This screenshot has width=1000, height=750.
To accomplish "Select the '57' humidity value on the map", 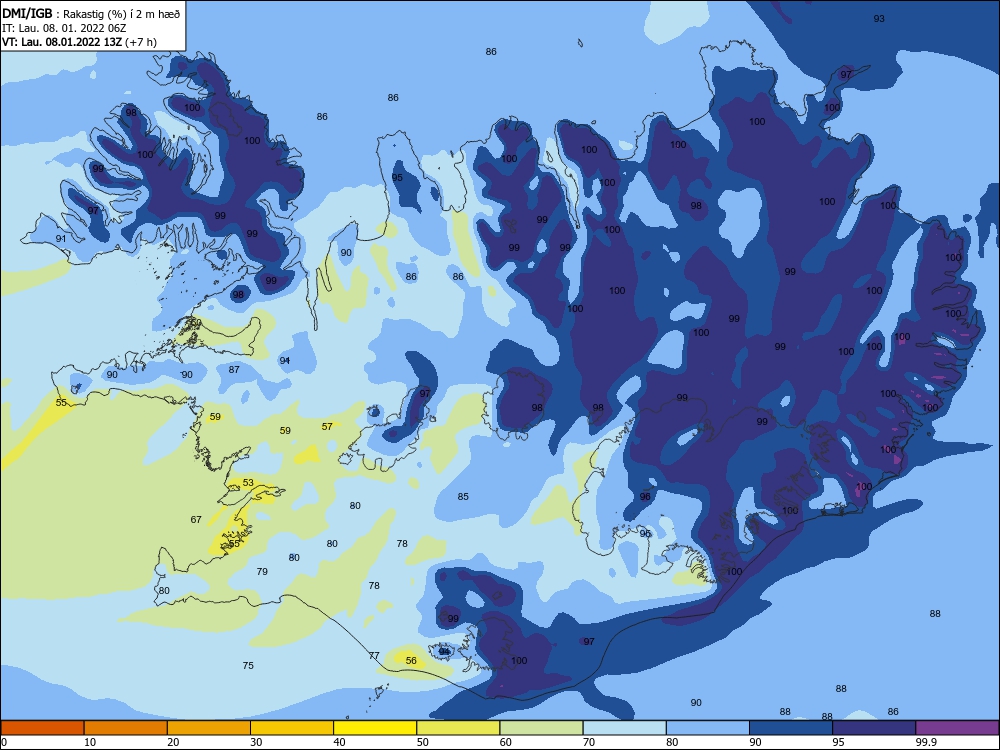I will tap(327, 427).
